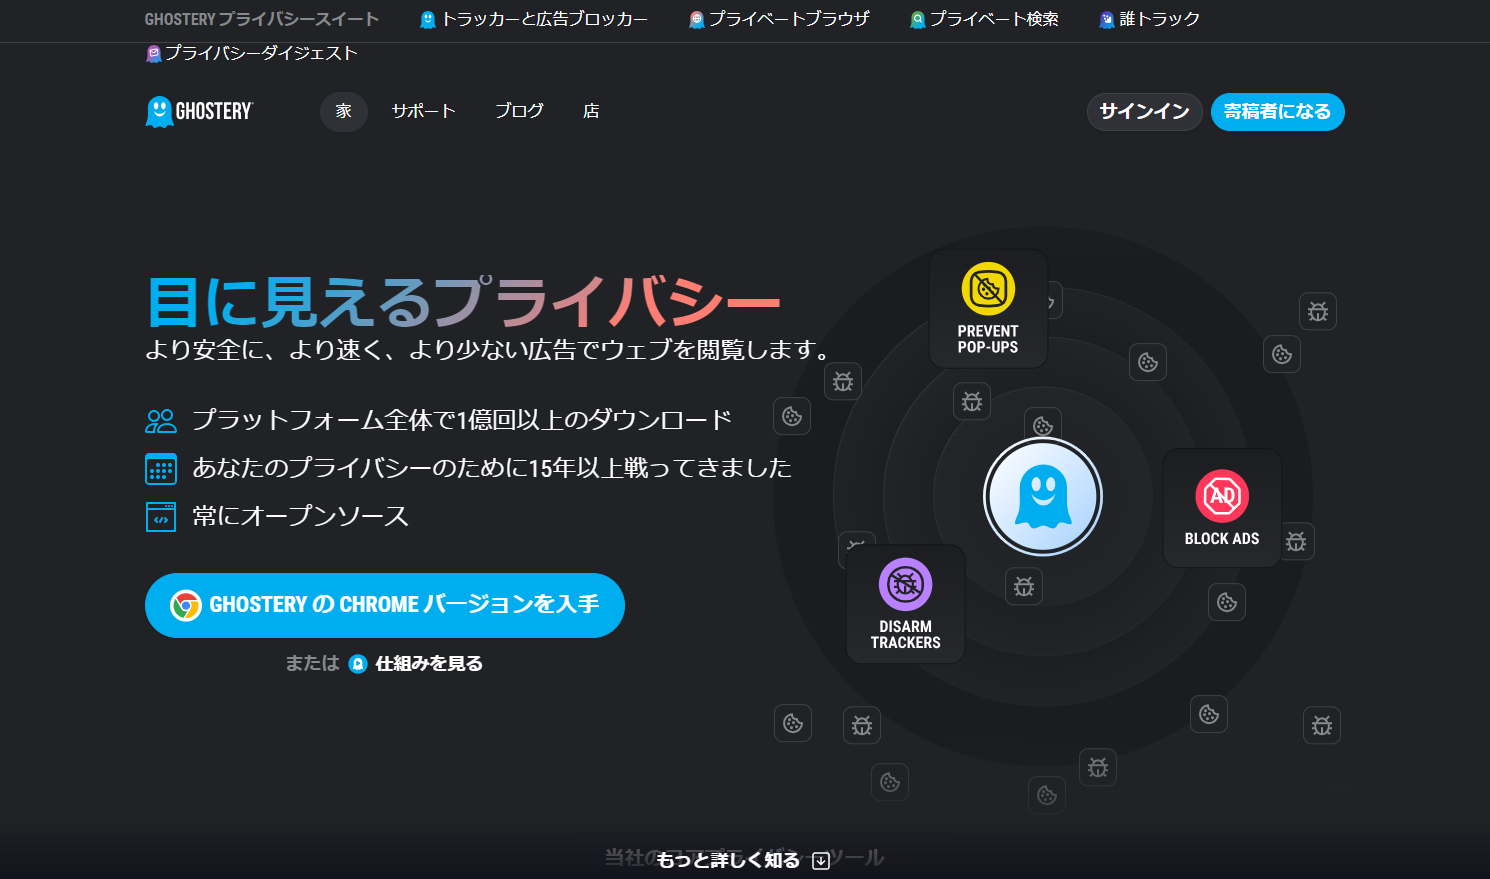Click the users icon beside download count

[161, 421]
